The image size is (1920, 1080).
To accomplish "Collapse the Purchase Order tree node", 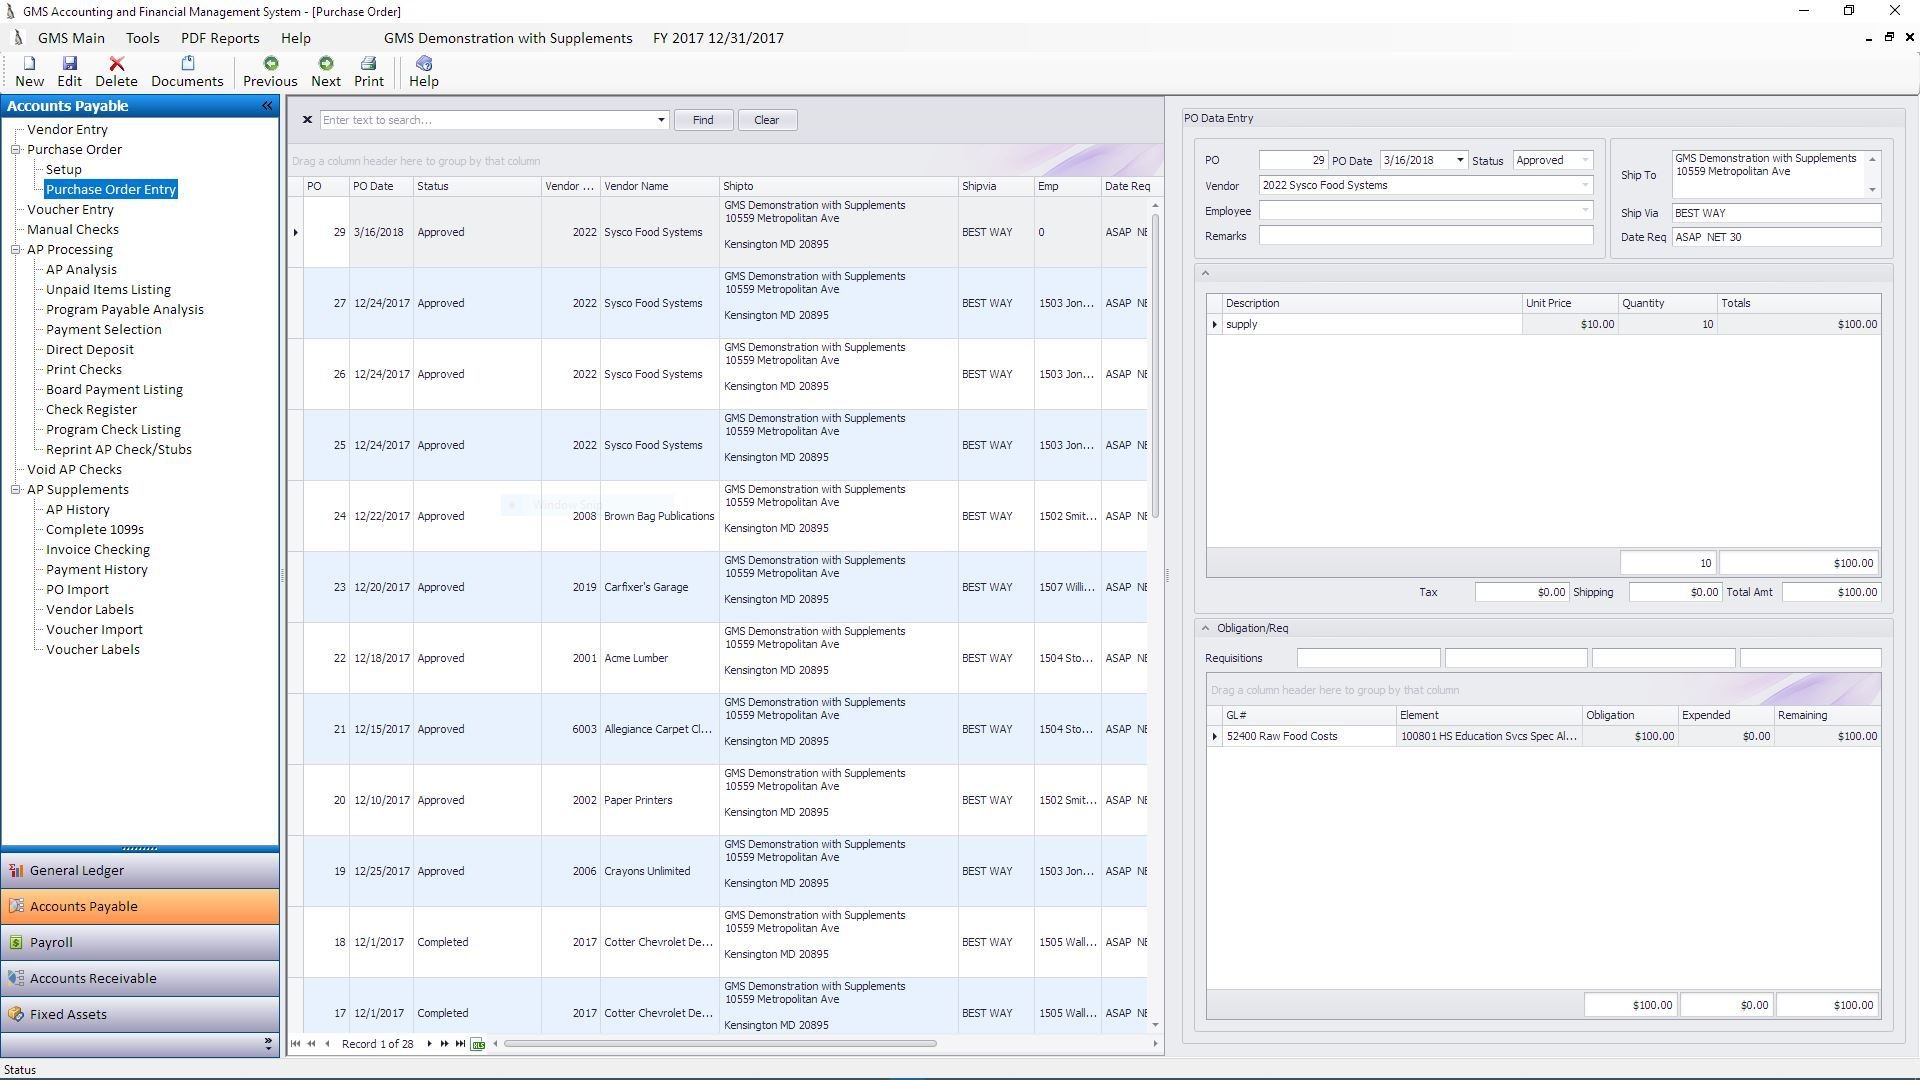I will pos(16,150).
